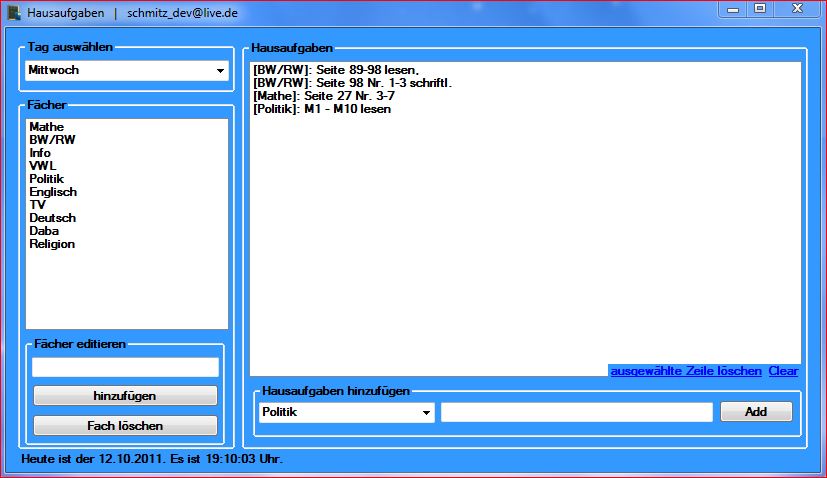The width and height of the screenshot is (827, 478).
Task: Select the Mathe Seite 27 homework line
Action: pyautogui.click(x=324, y=96)
